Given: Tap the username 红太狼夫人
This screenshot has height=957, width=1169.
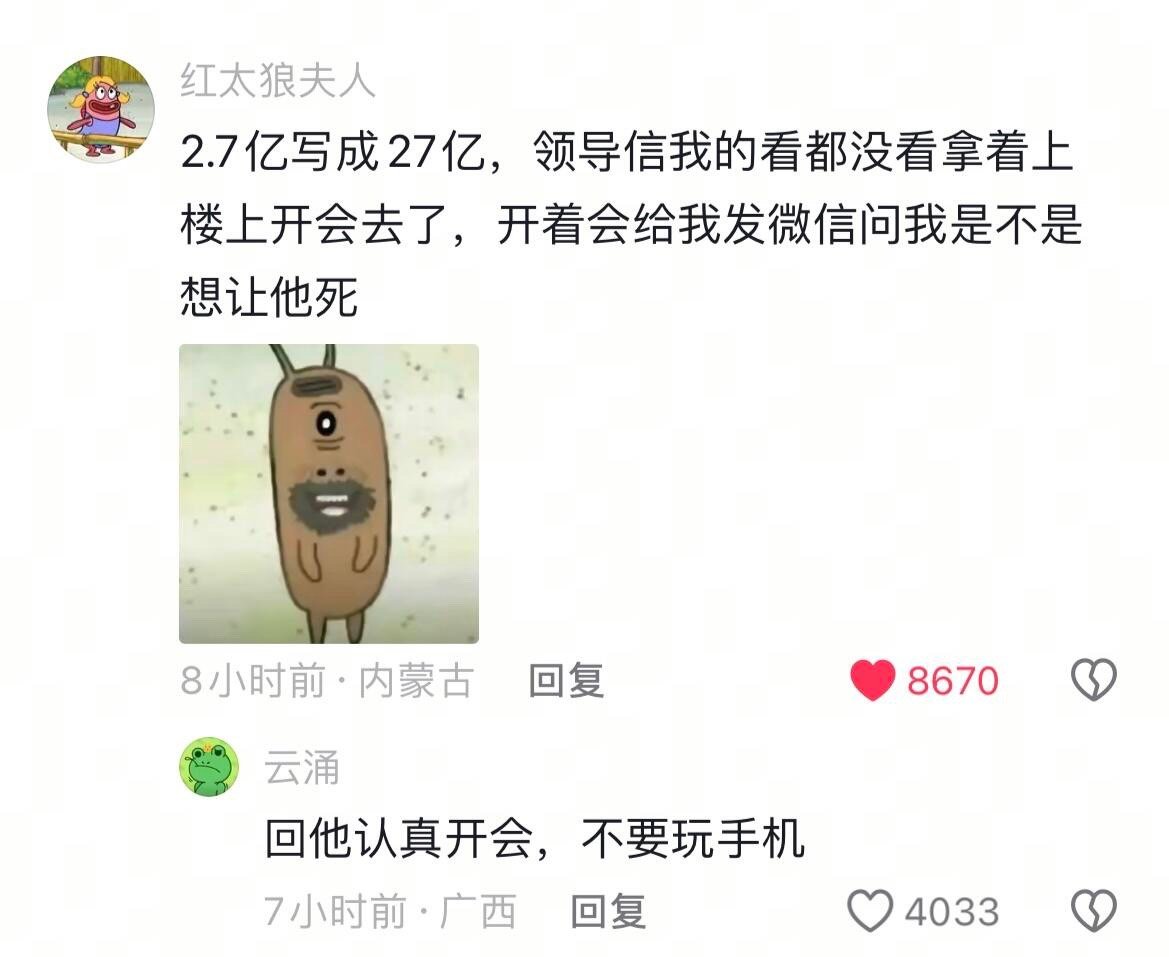Looking at the screenshot, I should coord(277,80).
